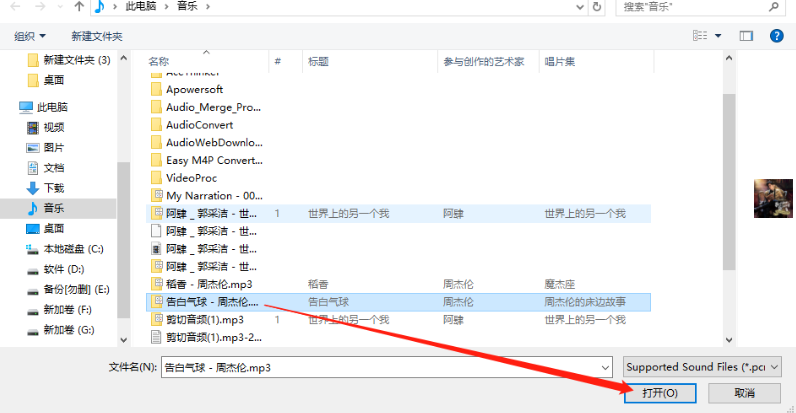Open help with the question mark icon

click(x=776, y=36)
